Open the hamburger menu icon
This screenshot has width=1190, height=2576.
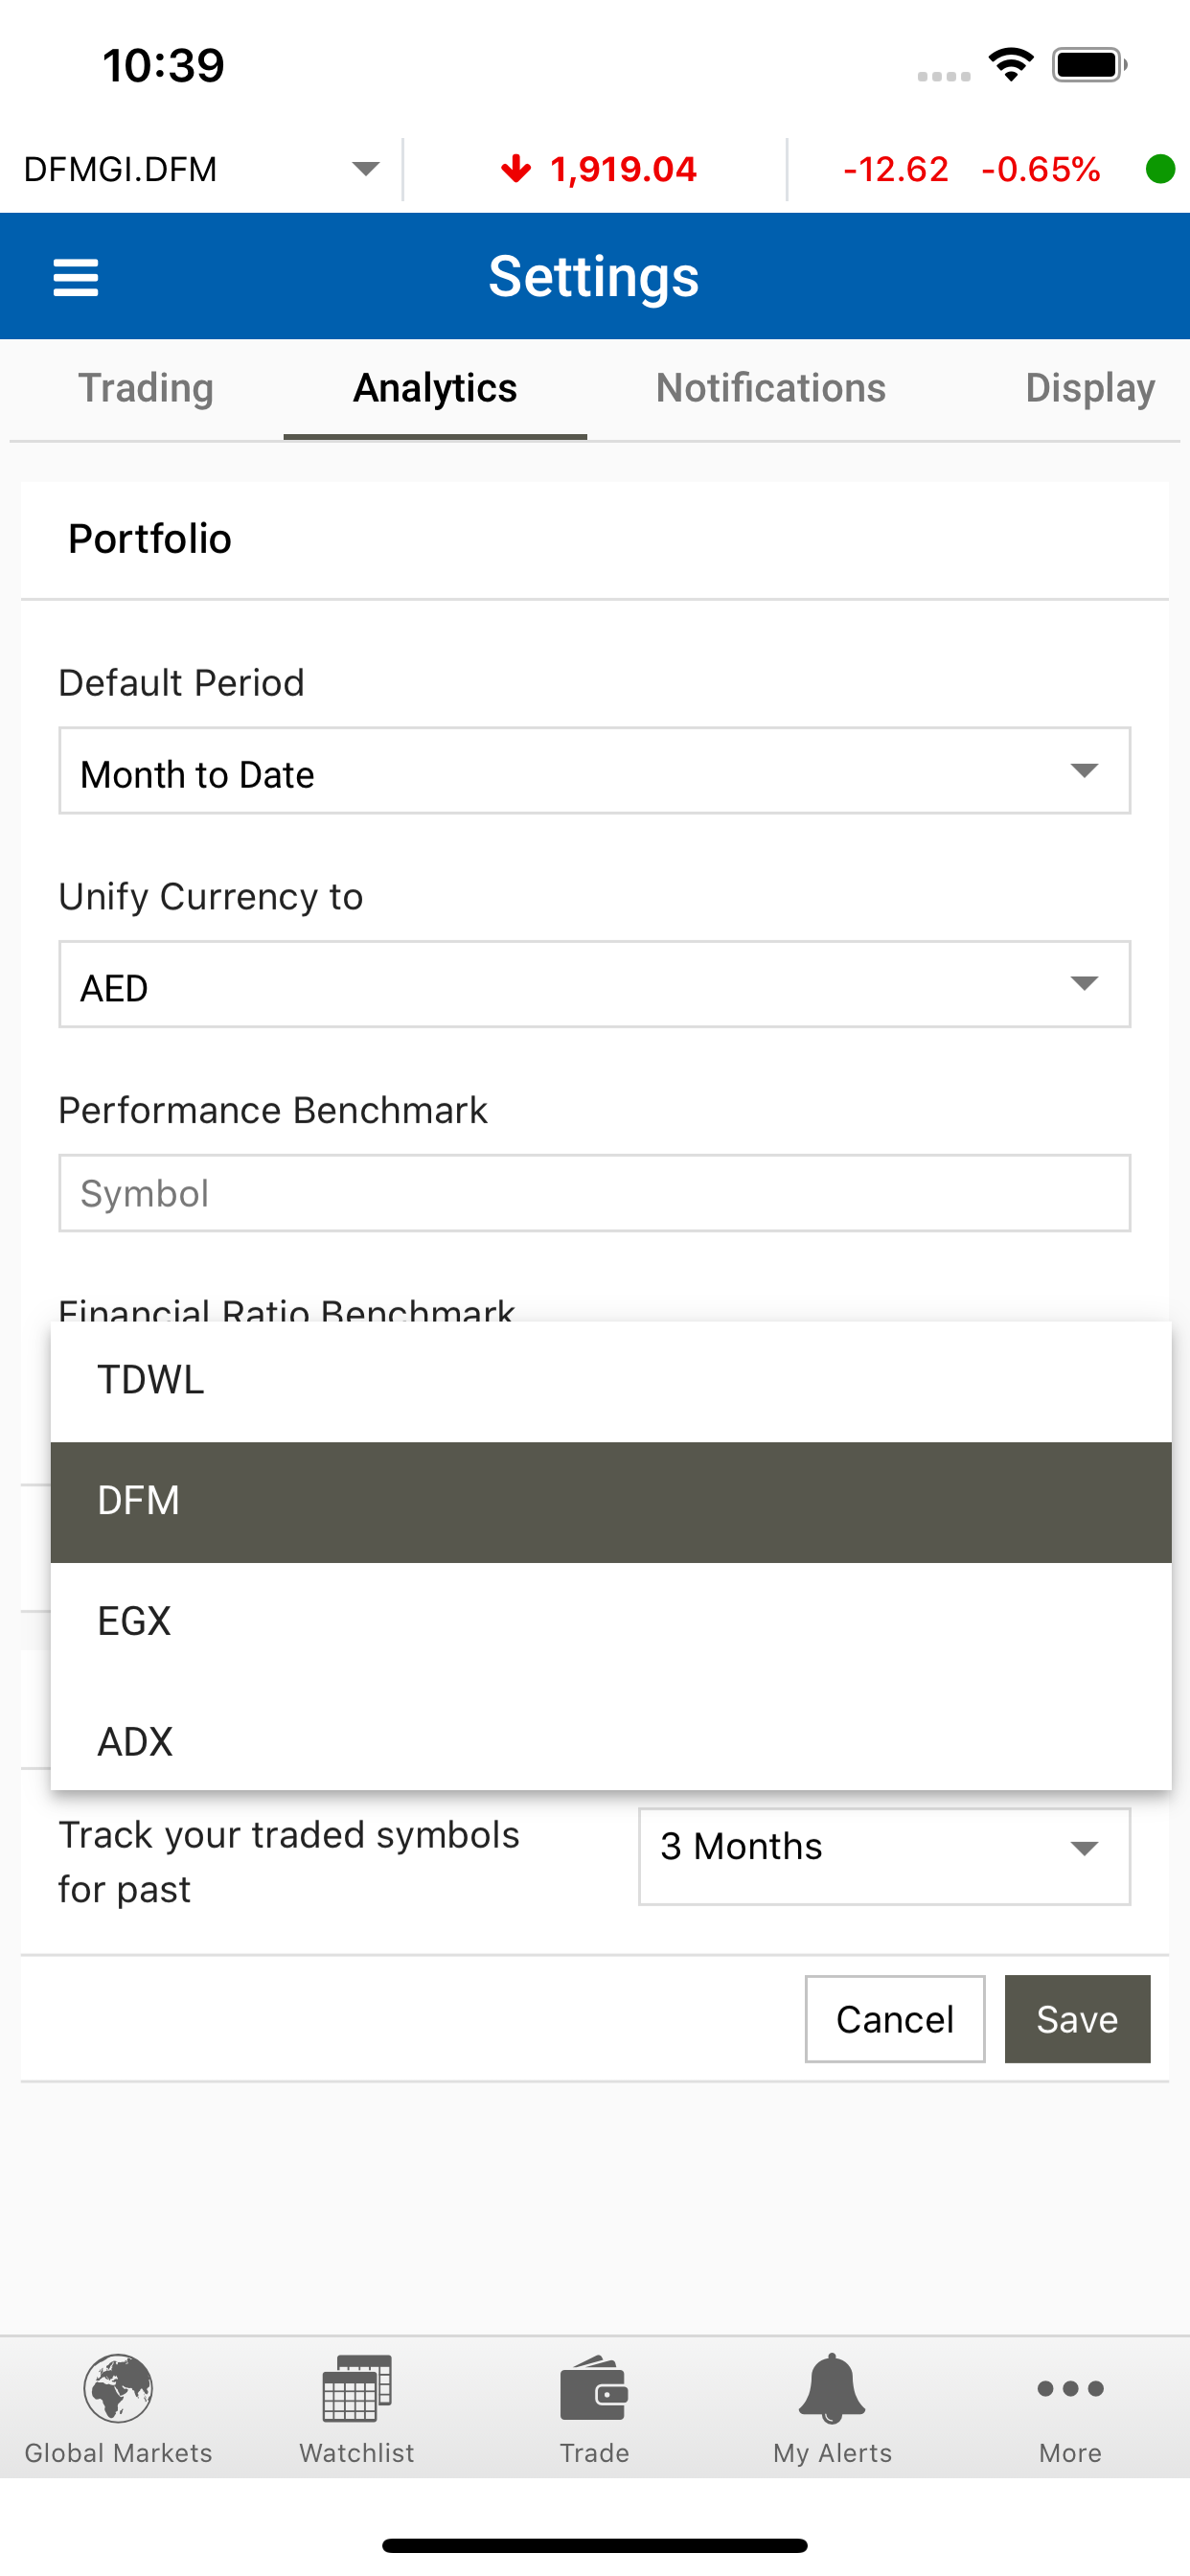pos(75,277)
